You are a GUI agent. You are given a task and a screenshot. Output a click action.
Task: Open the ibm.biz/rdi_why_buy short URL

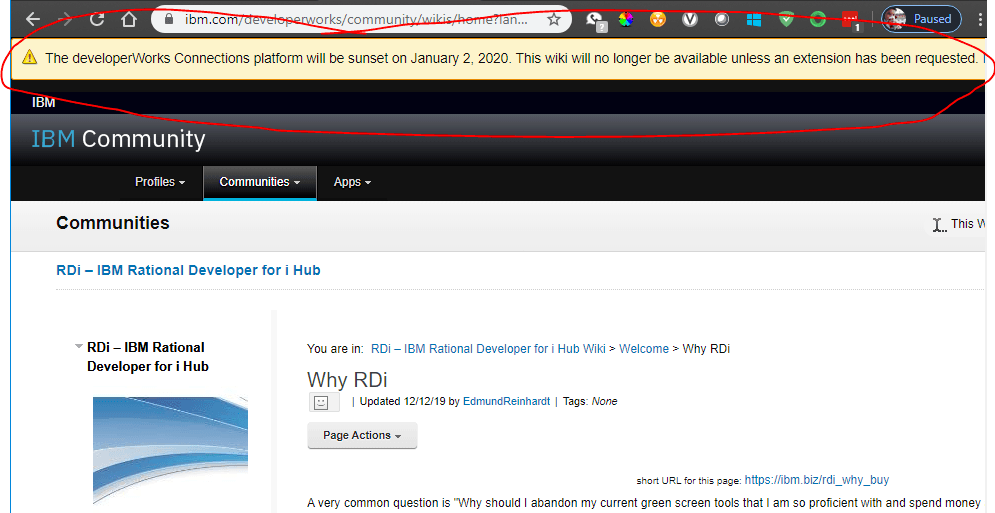coord(817,480)
